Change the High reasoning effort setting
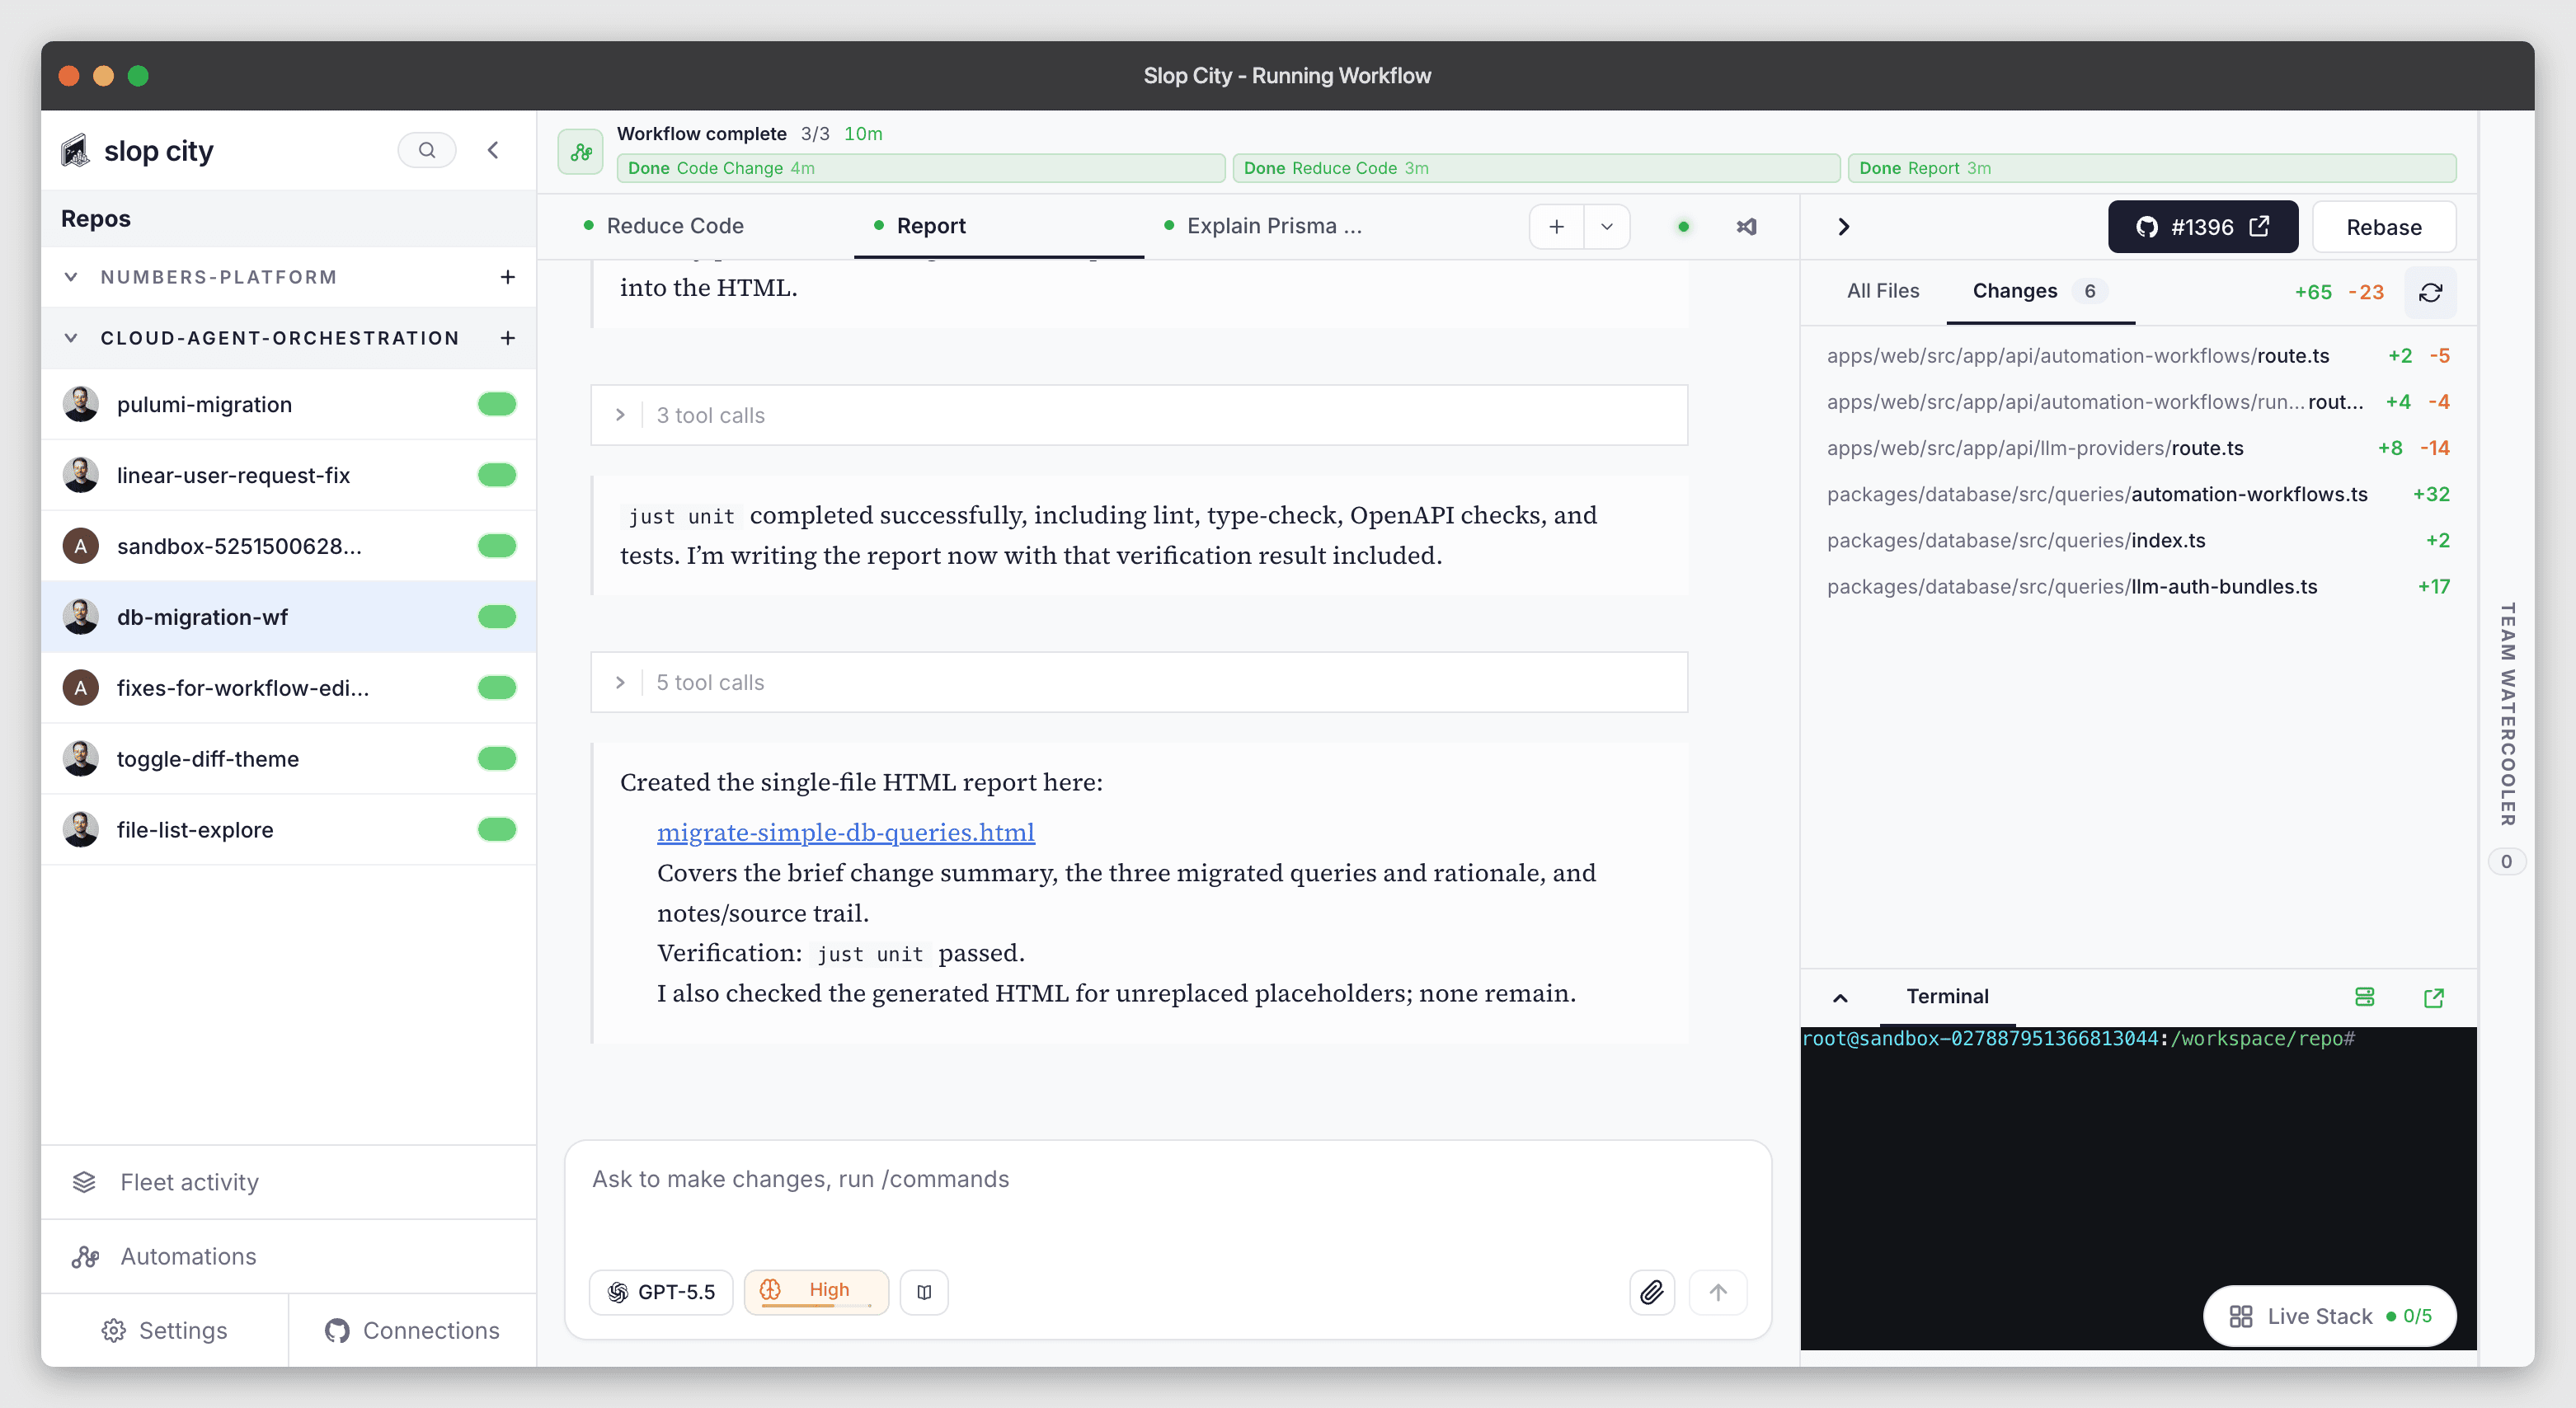Screen dimensions: 2576x1408 click(816, 1292)
